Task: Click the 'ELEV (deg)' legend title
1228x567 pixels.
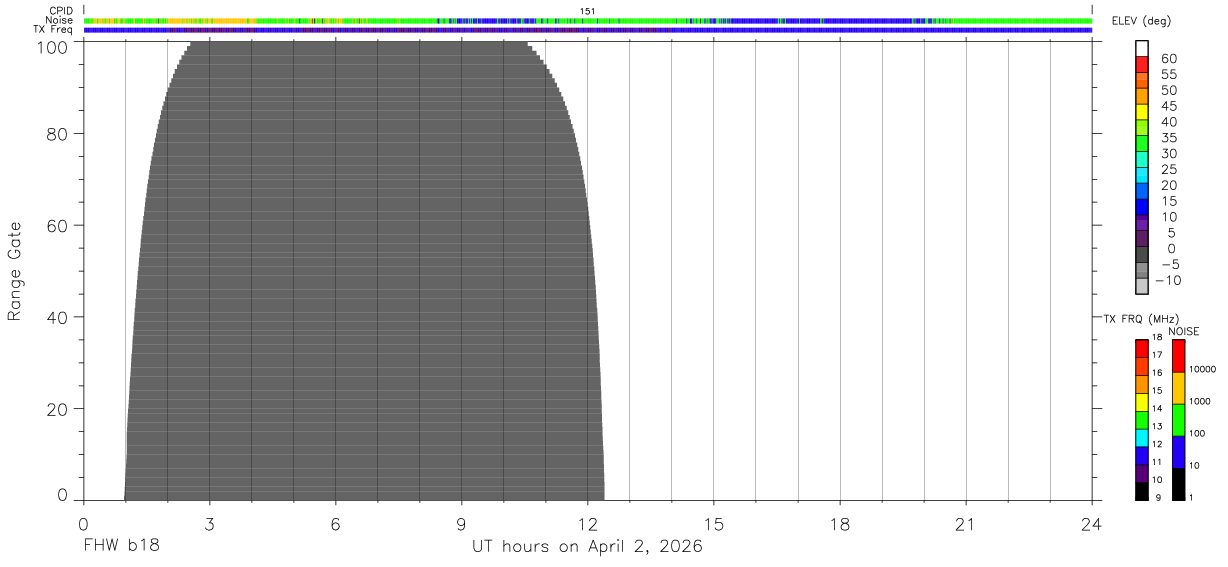Action: (1141, 21)
